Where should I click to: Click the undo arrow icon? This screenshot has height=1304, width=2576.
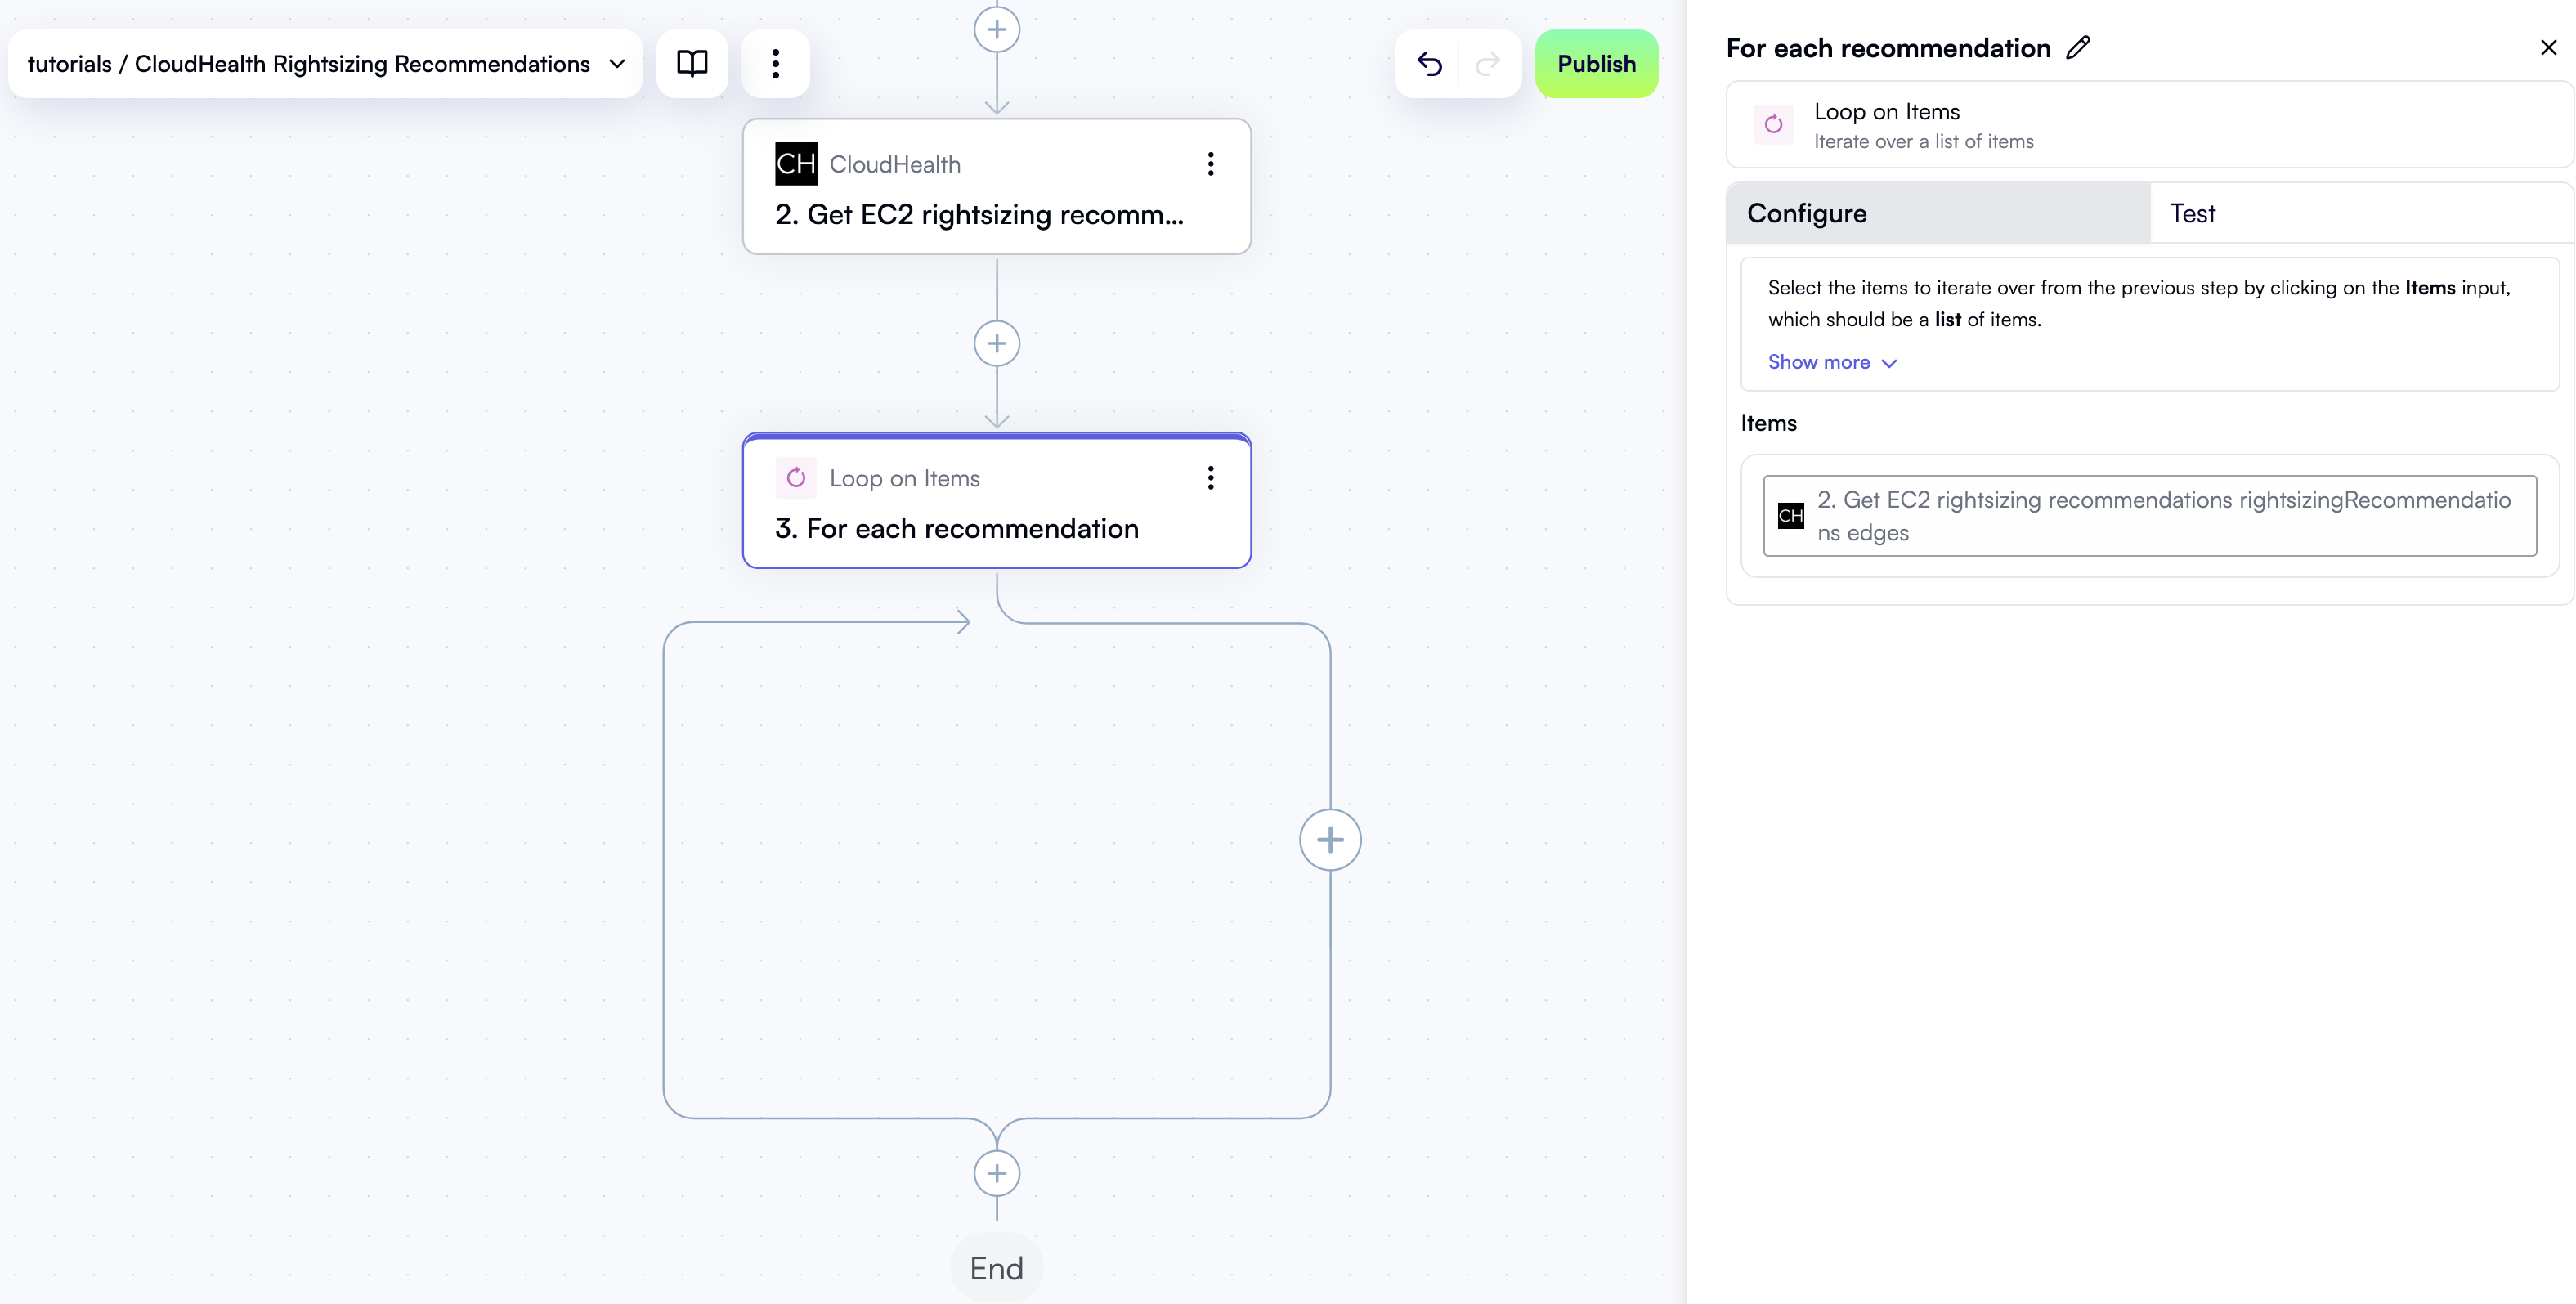pyautogui.click(x=1430, y=63)
